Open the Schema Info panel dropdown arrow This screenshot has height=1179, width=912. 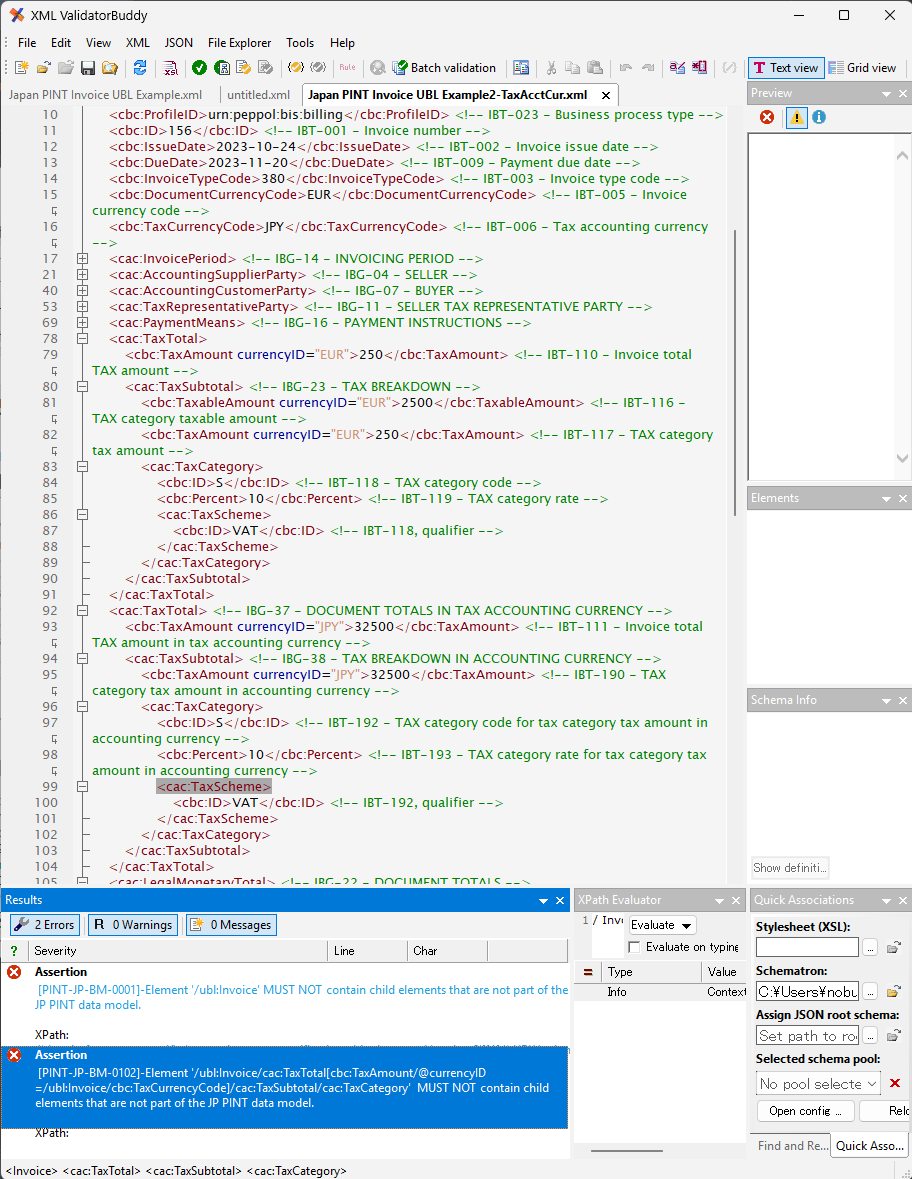[x=886, y=701]
